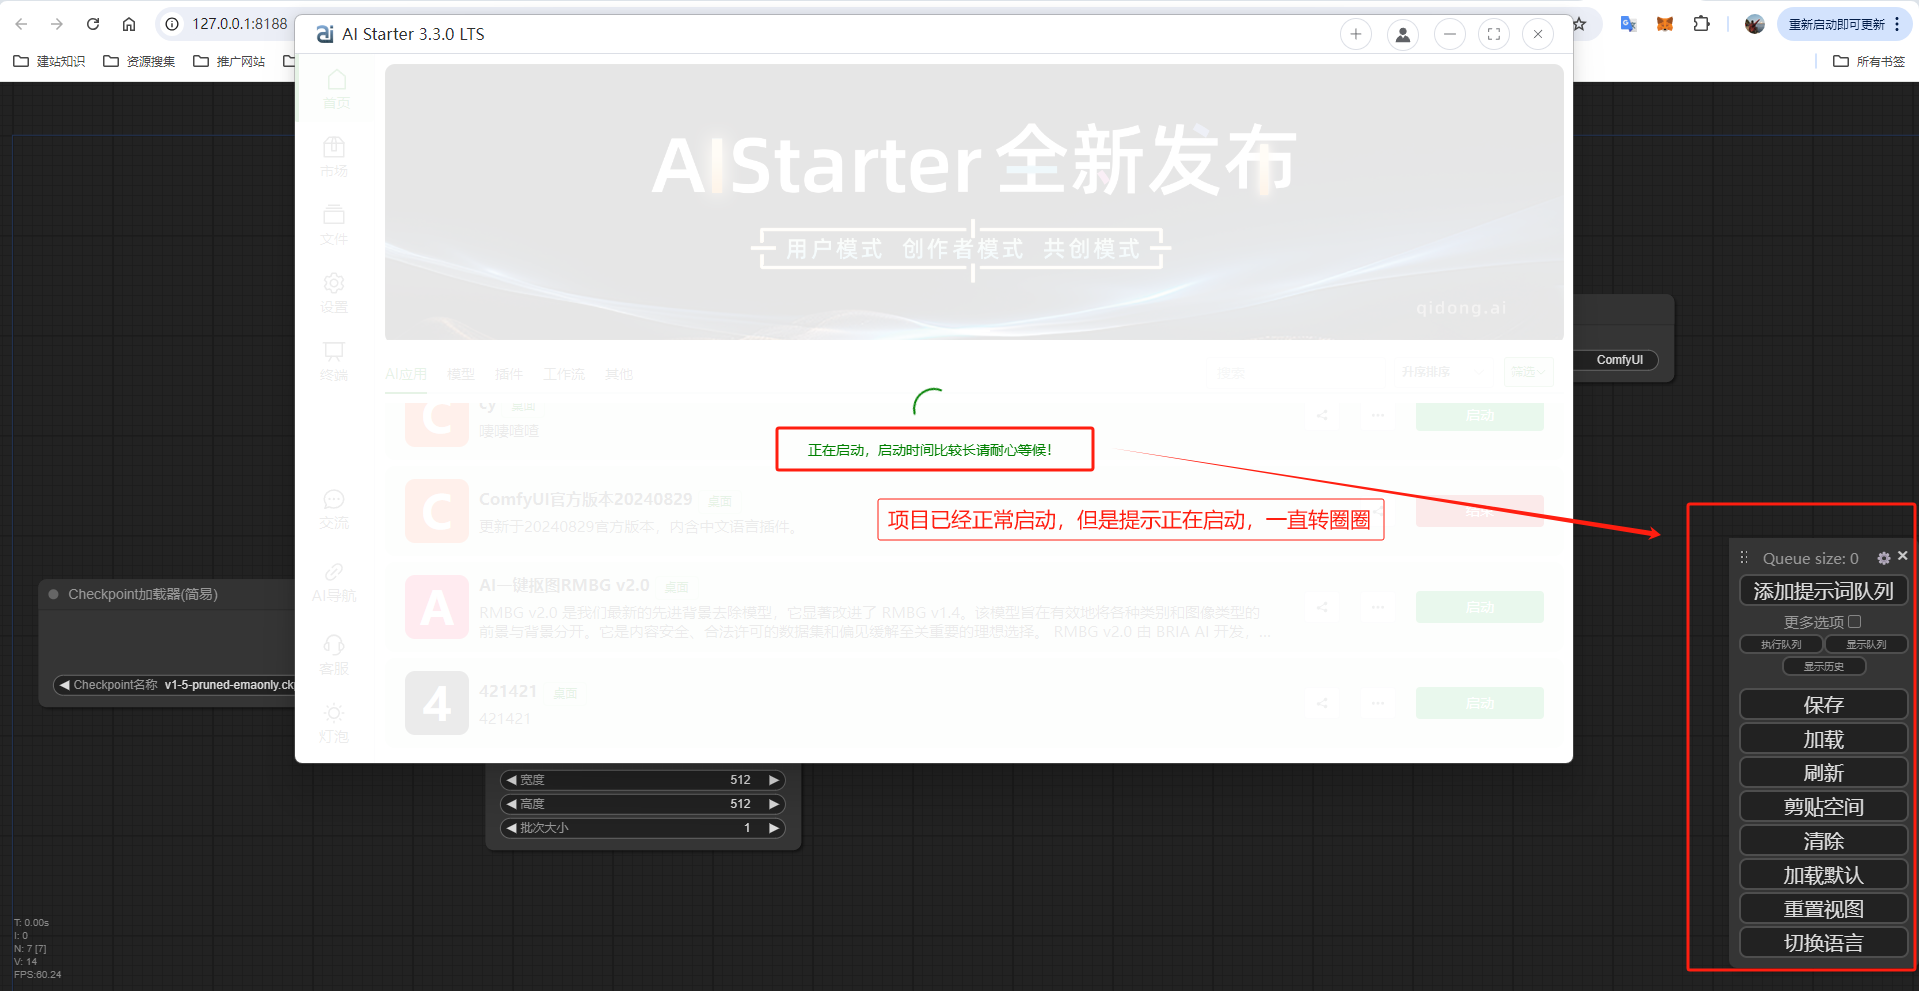
Task: Click the 切换语言 button
Action: coord(1823,942)
